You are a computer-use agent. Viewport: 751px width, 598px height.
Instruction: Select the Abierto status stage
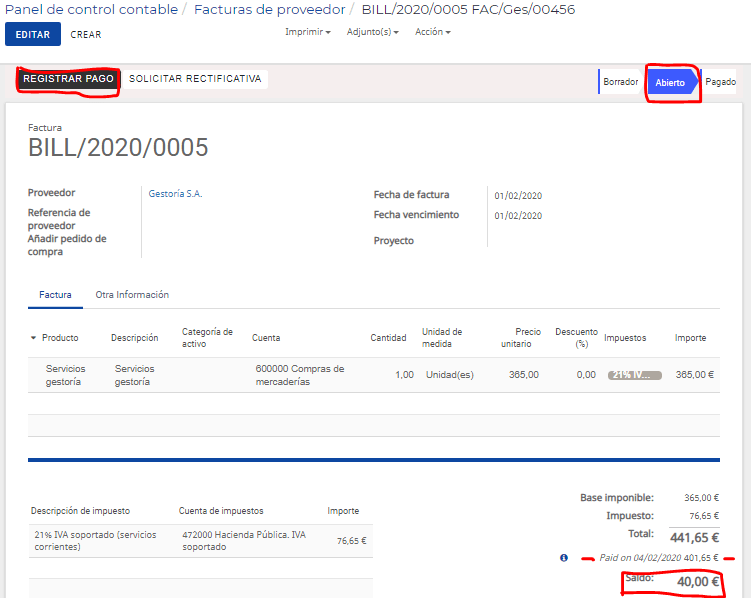point(670,82)
